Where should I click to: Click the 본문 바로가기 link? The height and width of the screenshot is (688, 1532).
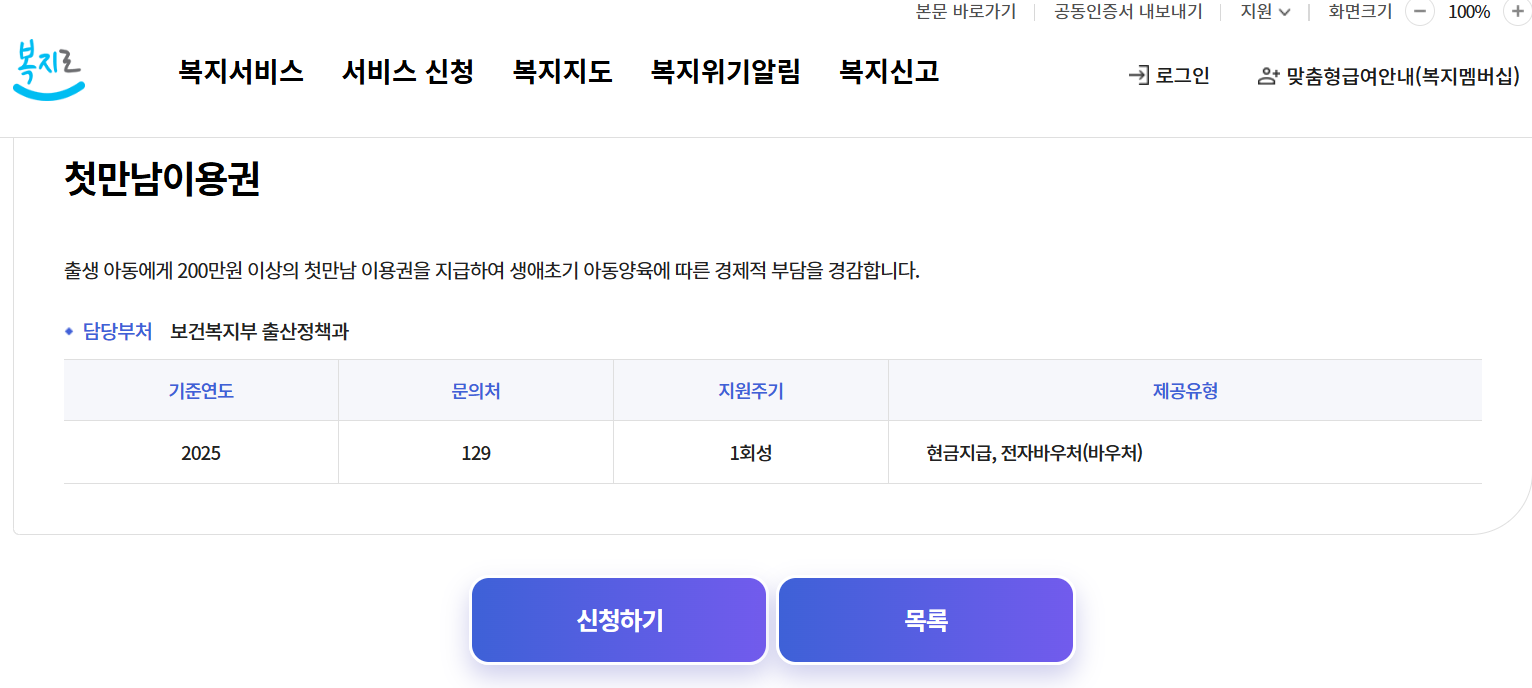965,12
